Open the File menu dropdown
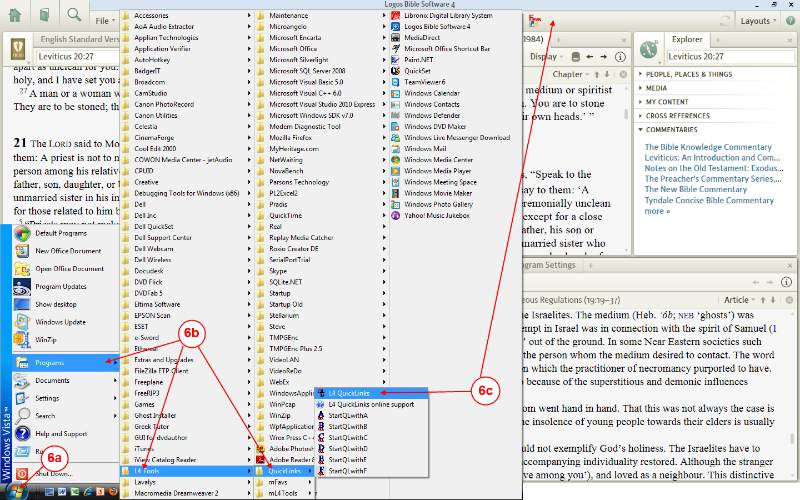 click(x=105, y=21)
